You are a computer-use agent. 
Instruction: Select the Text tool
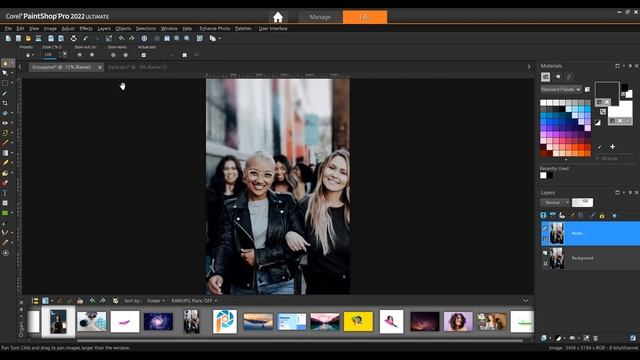pyautogui.click(x=5, y=193)
